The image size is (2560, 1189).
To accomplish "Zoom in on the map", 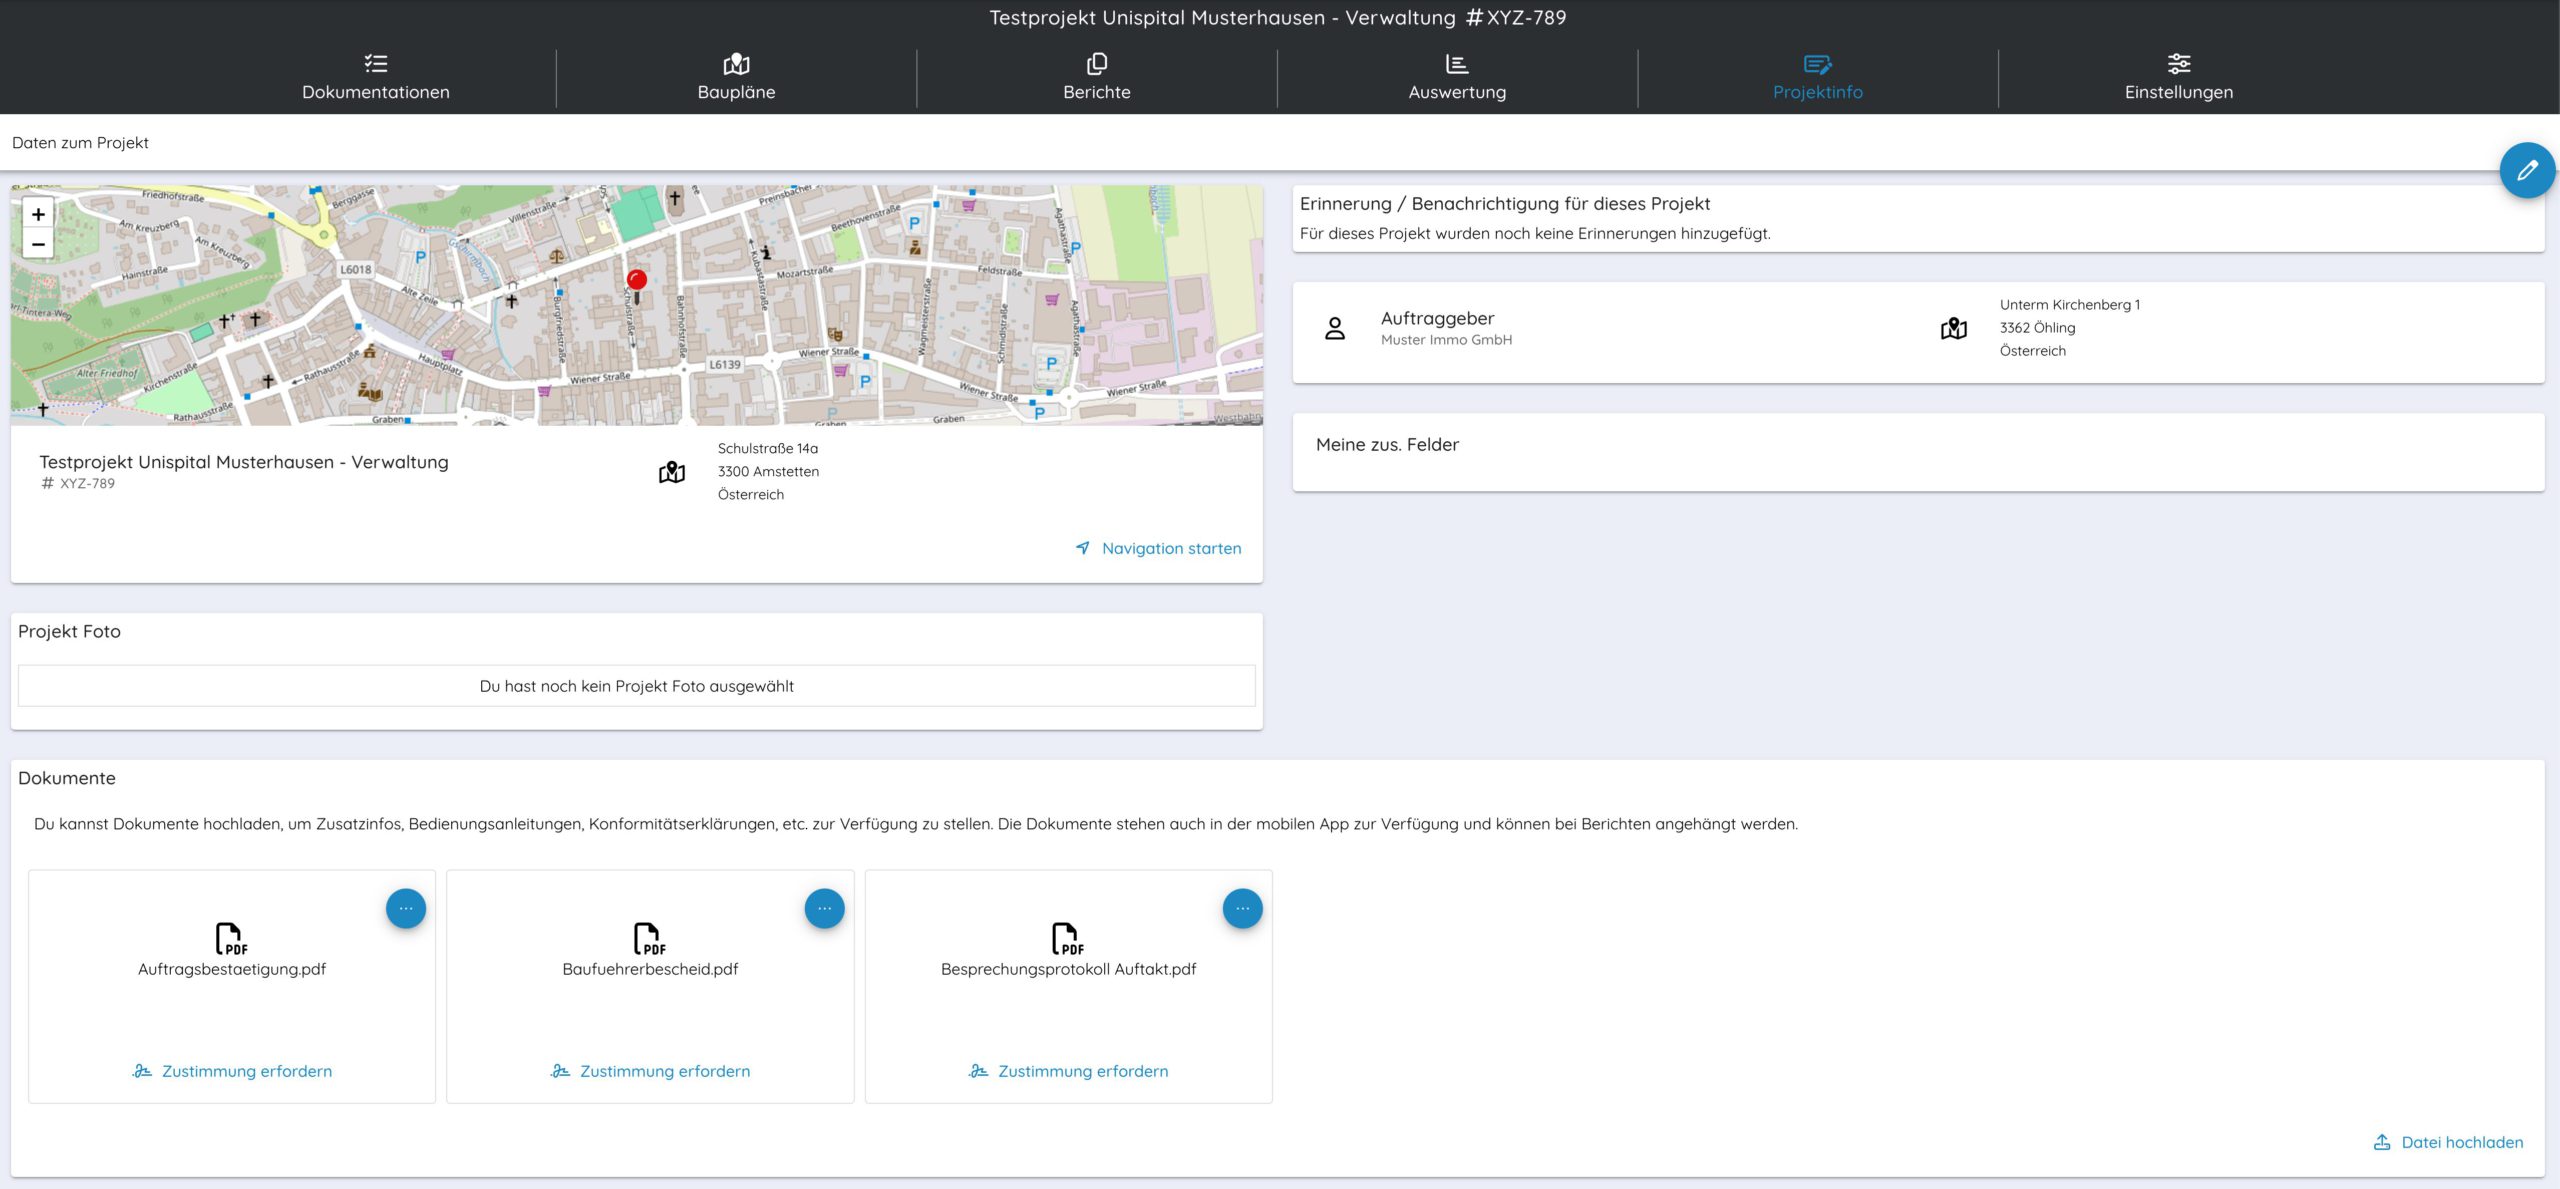I will [x=38, y=214].
